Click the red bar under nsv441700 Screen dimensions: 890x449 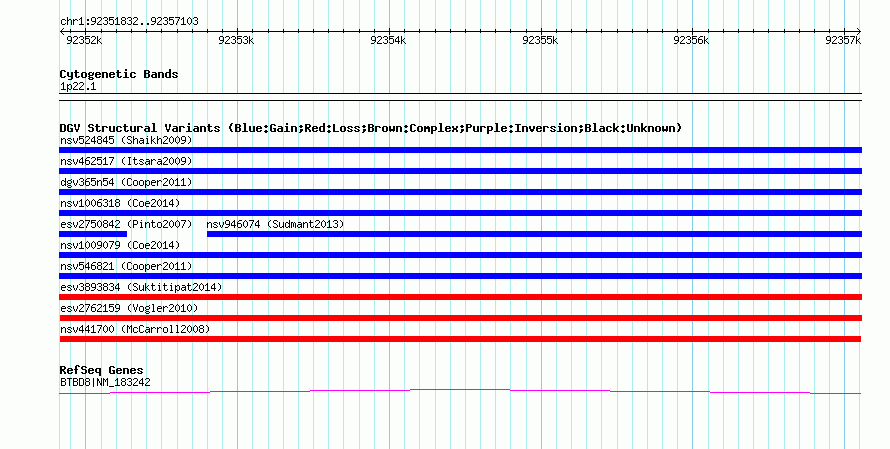(x=460, y=339)
